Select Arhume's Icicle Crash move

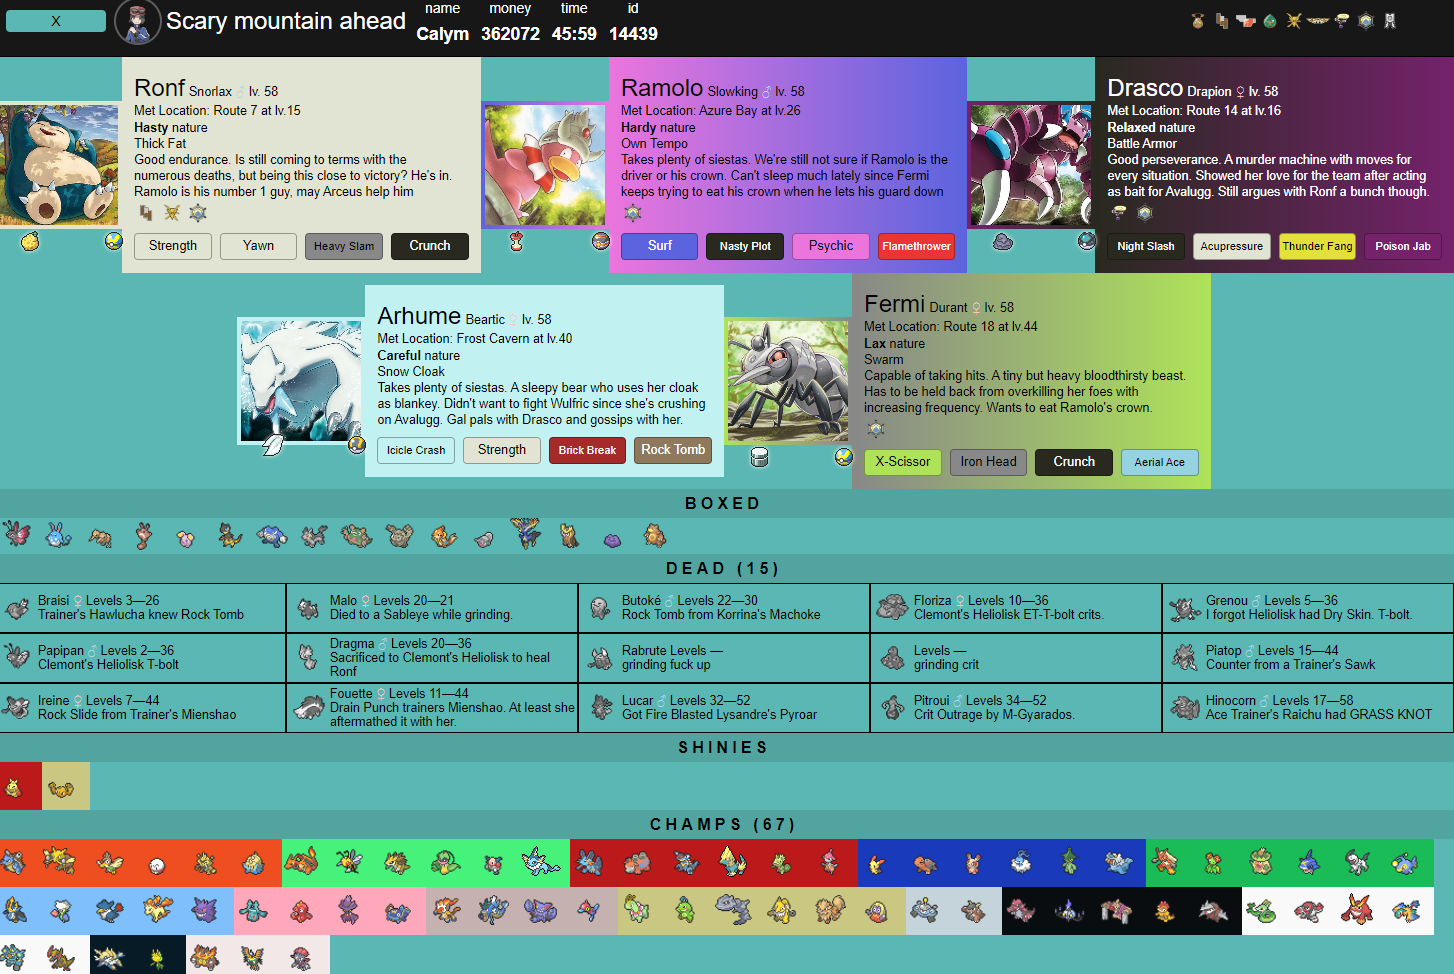[x=416, y=450]
